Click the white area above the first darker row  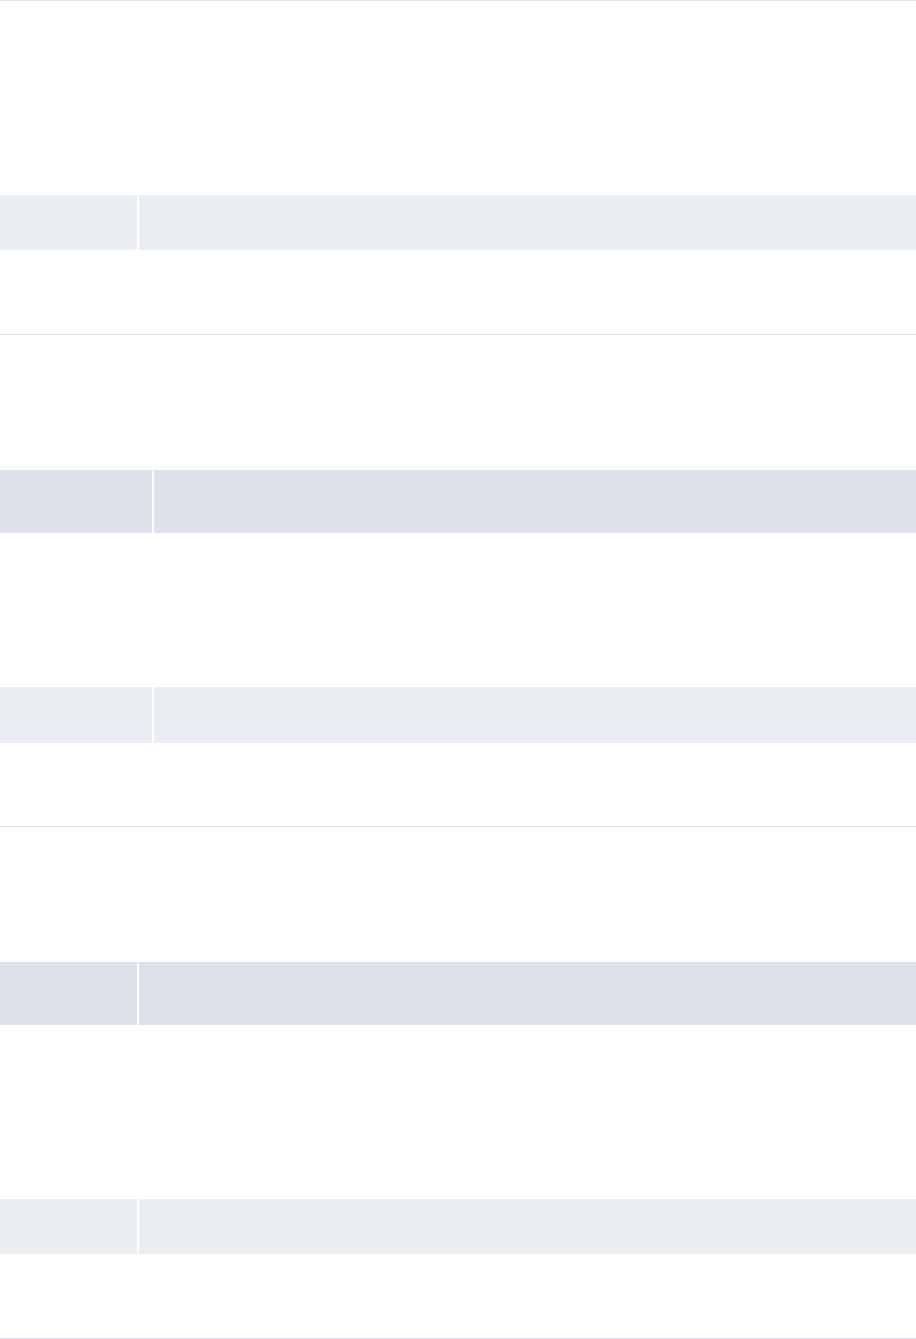(x=458, y=402)
